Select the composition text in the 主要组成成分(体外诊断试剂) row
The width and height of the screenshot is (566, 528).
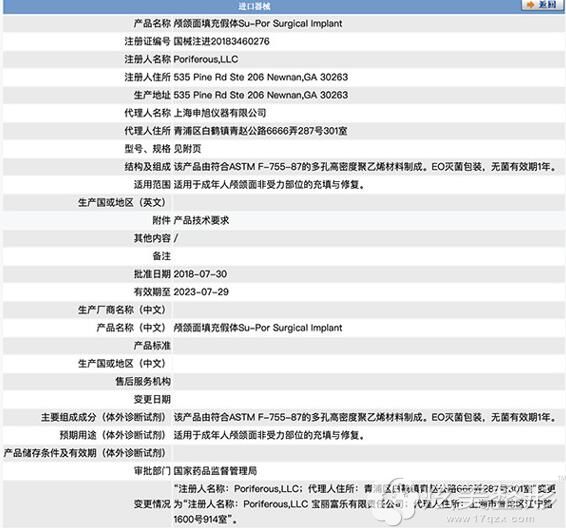[366, 418]
